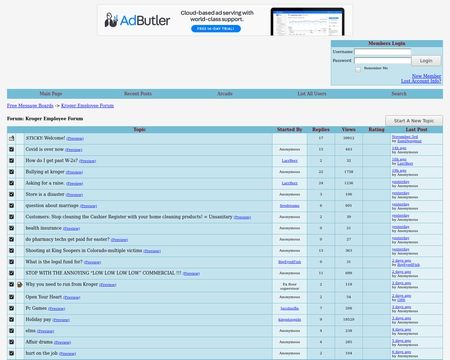Screen dimensions: 450x360
Task: Click status icon beside Shooting at King Soopers
Action: point(12,250)
